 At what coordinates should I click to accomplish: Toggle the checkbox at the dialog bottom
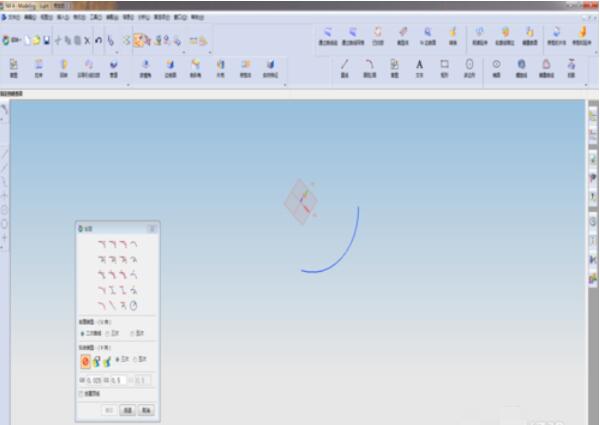81,395
